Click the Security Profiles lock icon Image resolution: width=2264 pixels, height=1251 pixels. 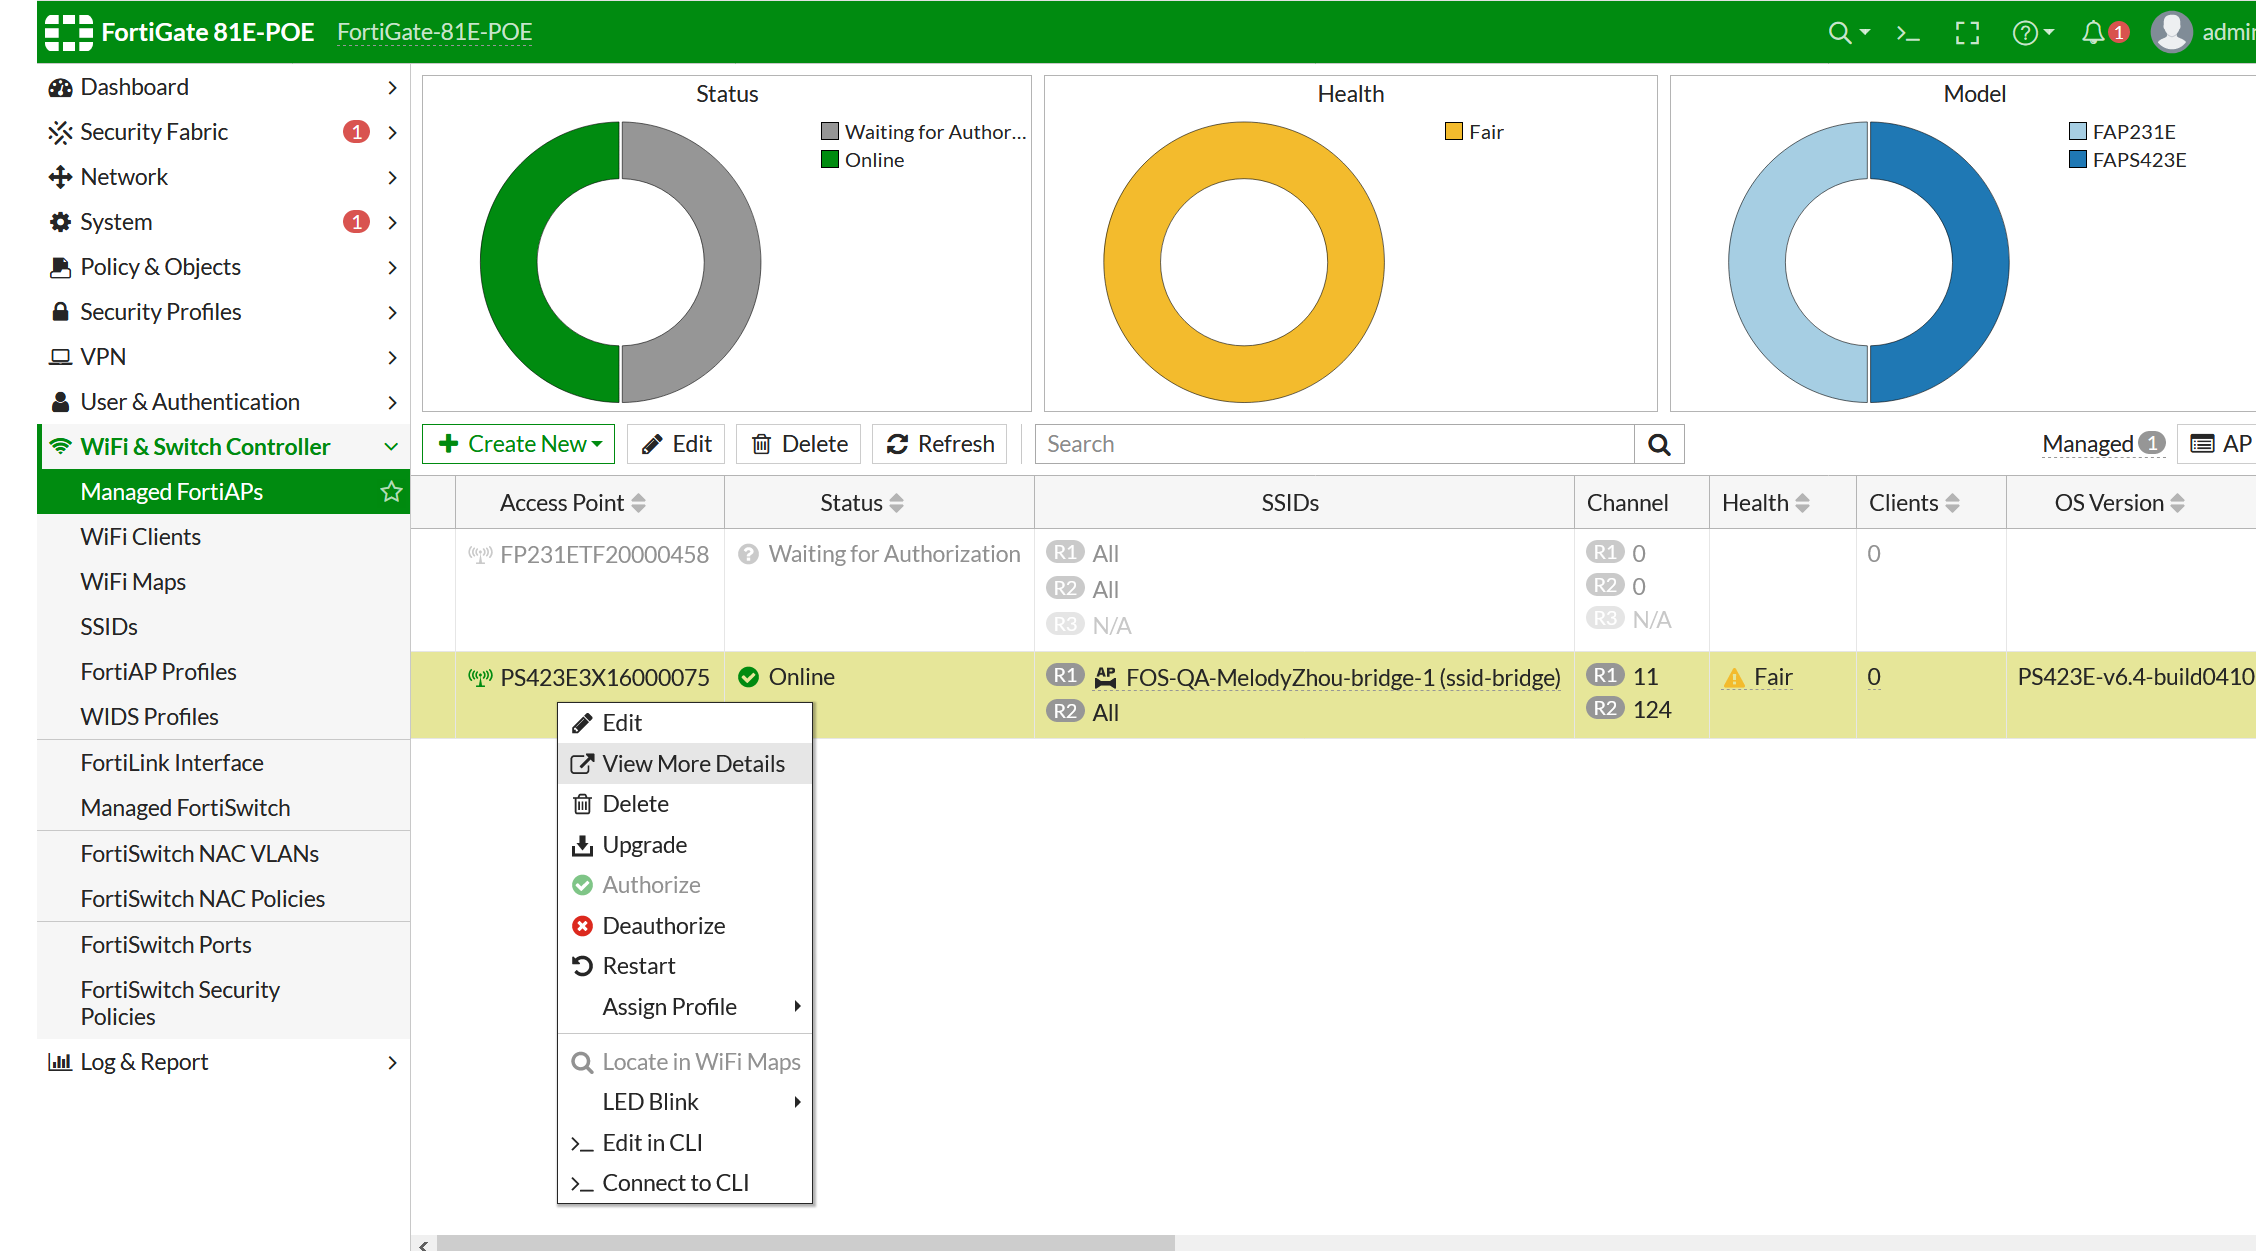tap(60, 312)
